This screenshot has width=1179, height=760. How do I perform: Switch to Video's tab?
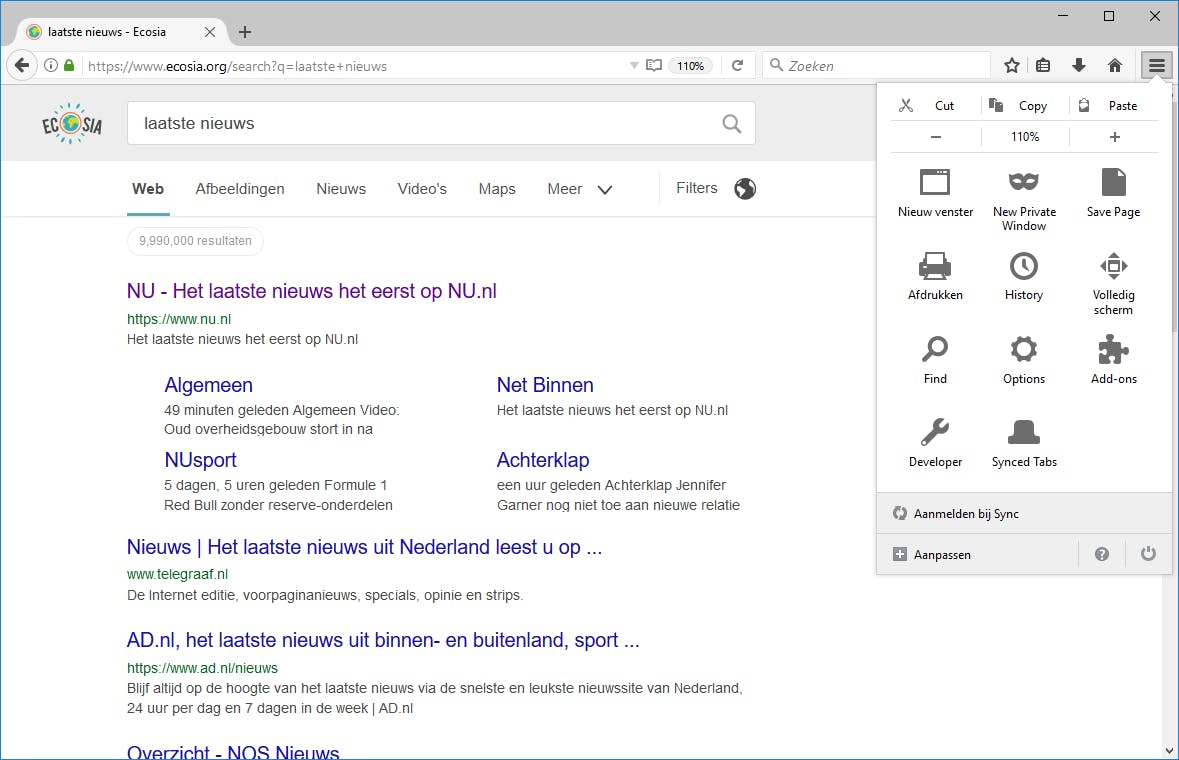422,189
